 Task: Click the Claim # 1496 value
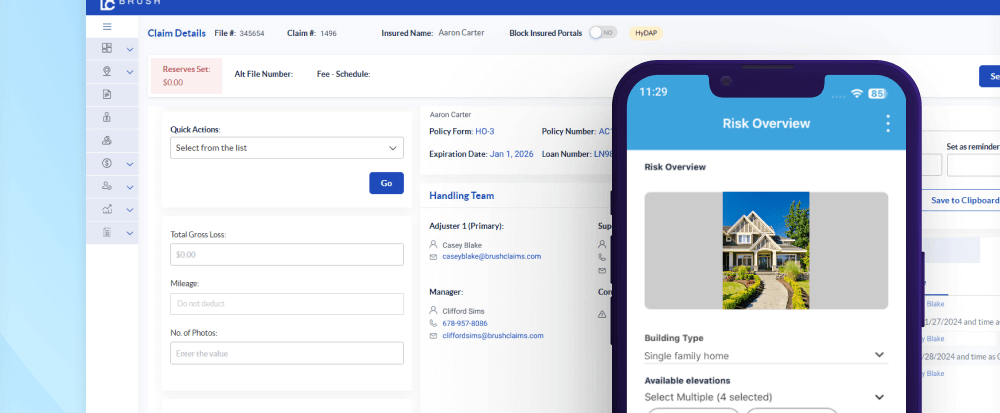click(328, 33)
